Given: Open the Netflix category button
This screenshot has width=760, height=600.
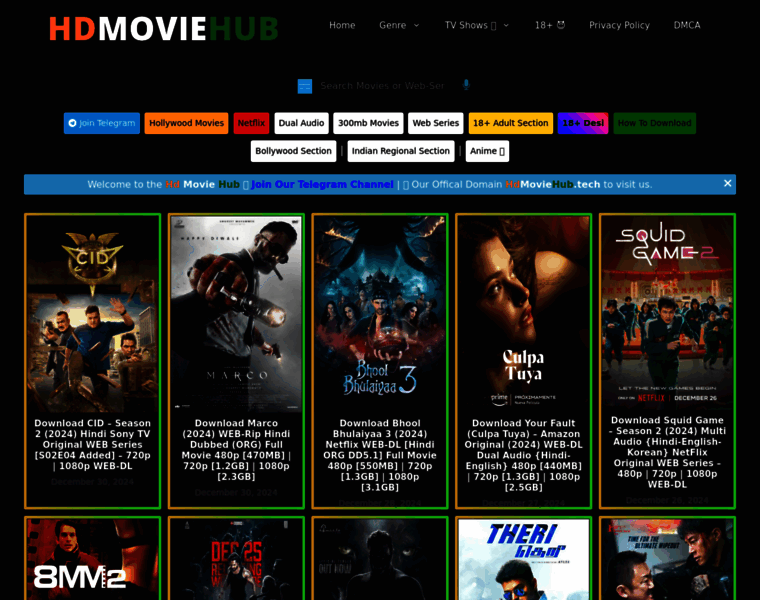Looking at the screenshot, I should click(x=251, y=123).
